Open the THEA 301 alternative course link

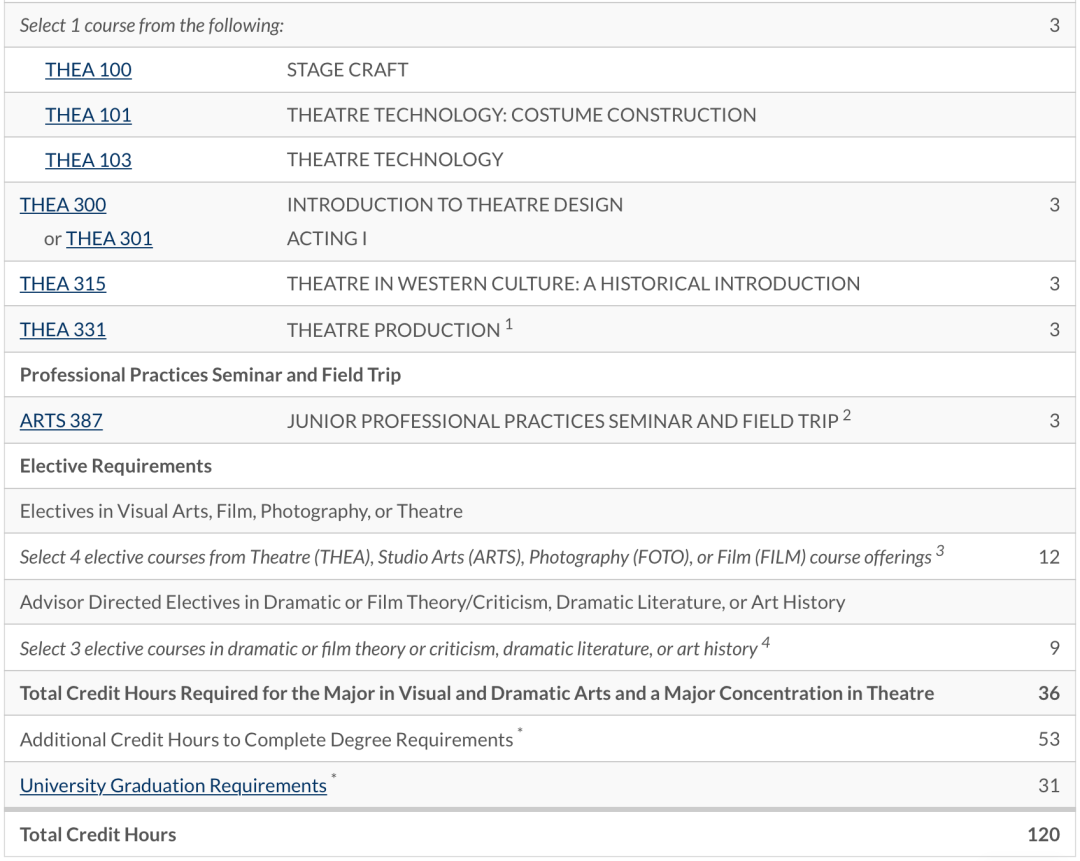[x=109, y=239]
